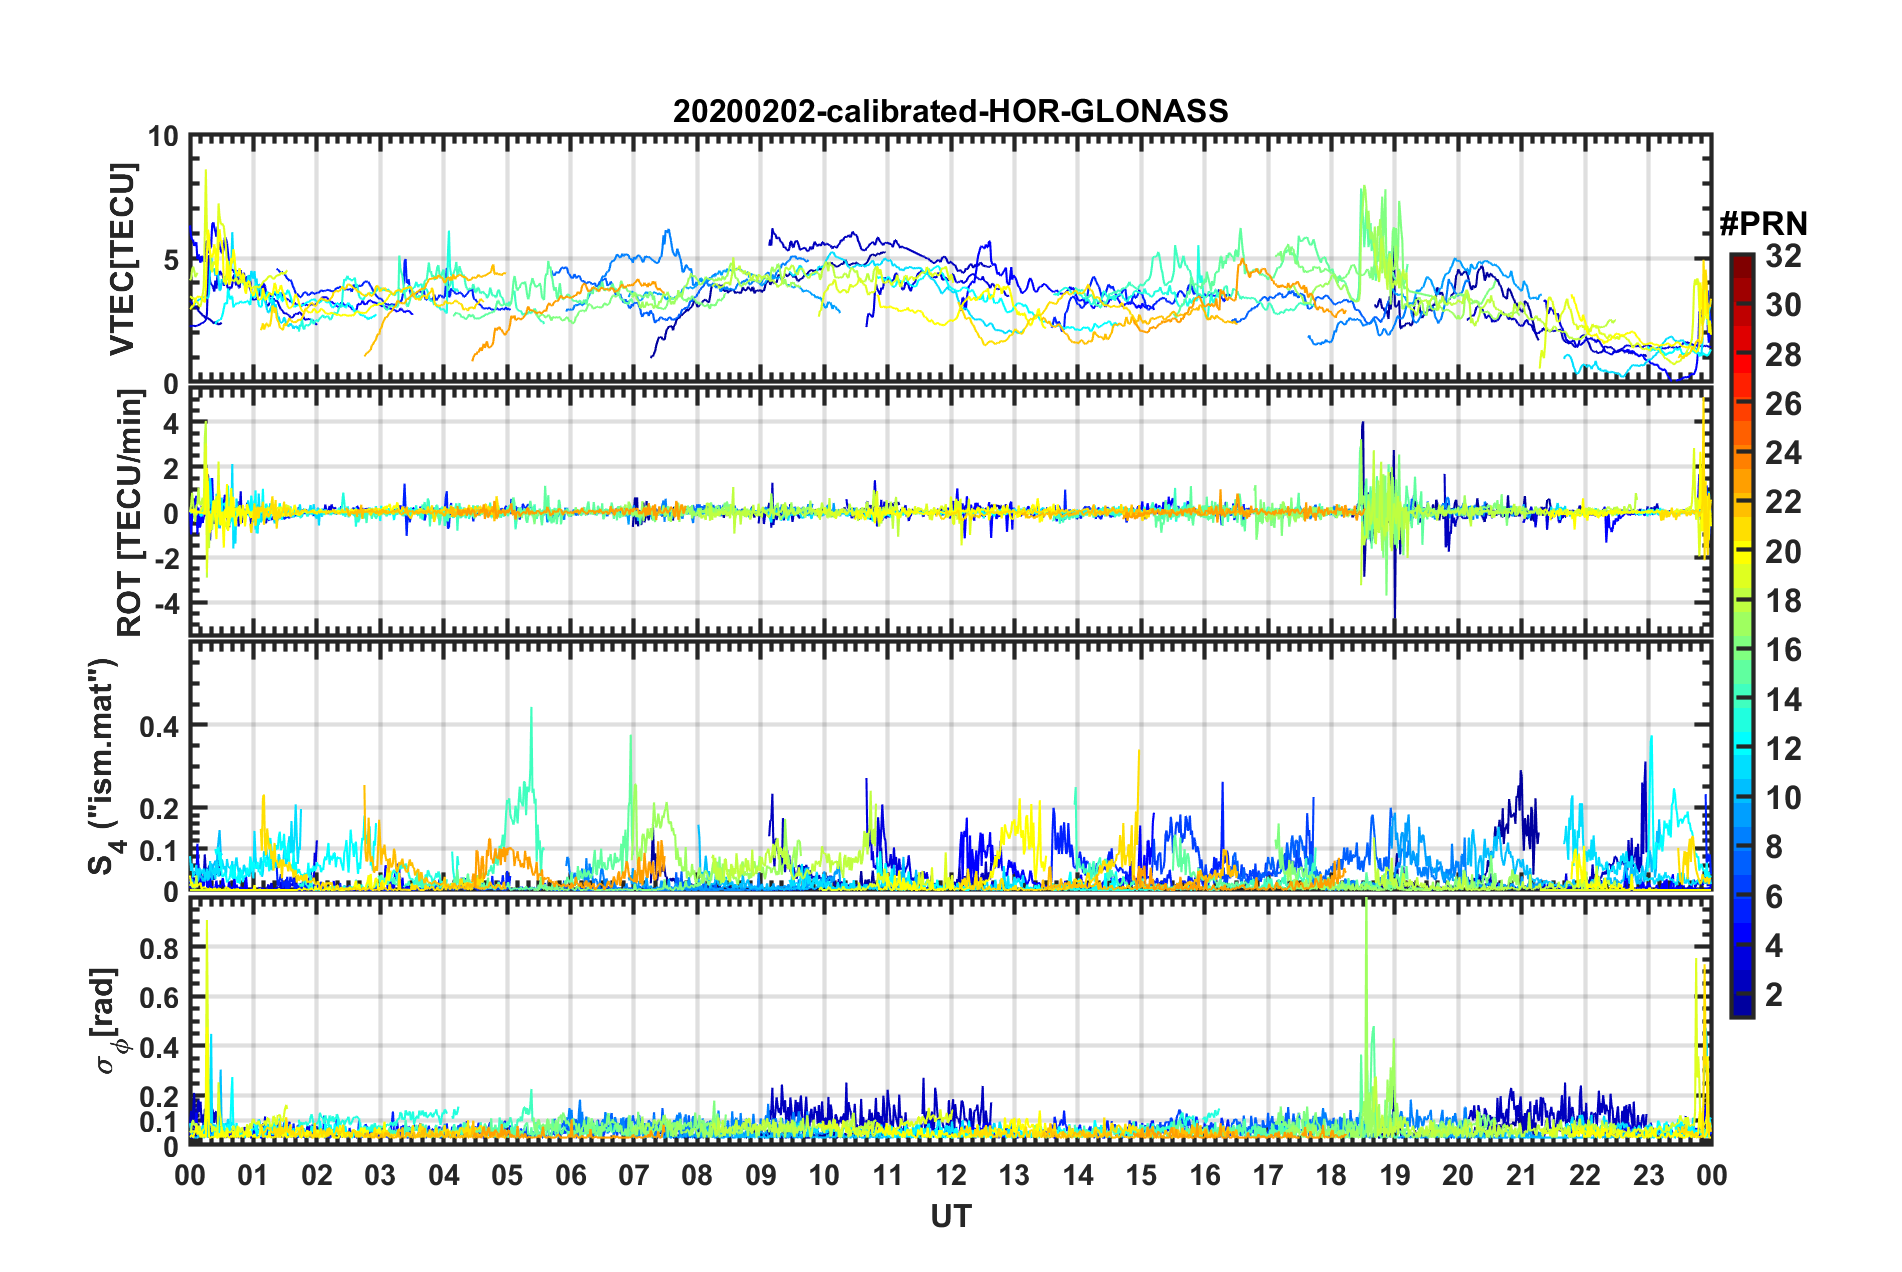The height and width of the screenshot is (1272, 1902).
Task: Click the VTEC axis tick label 5
Action: point(170,260)
